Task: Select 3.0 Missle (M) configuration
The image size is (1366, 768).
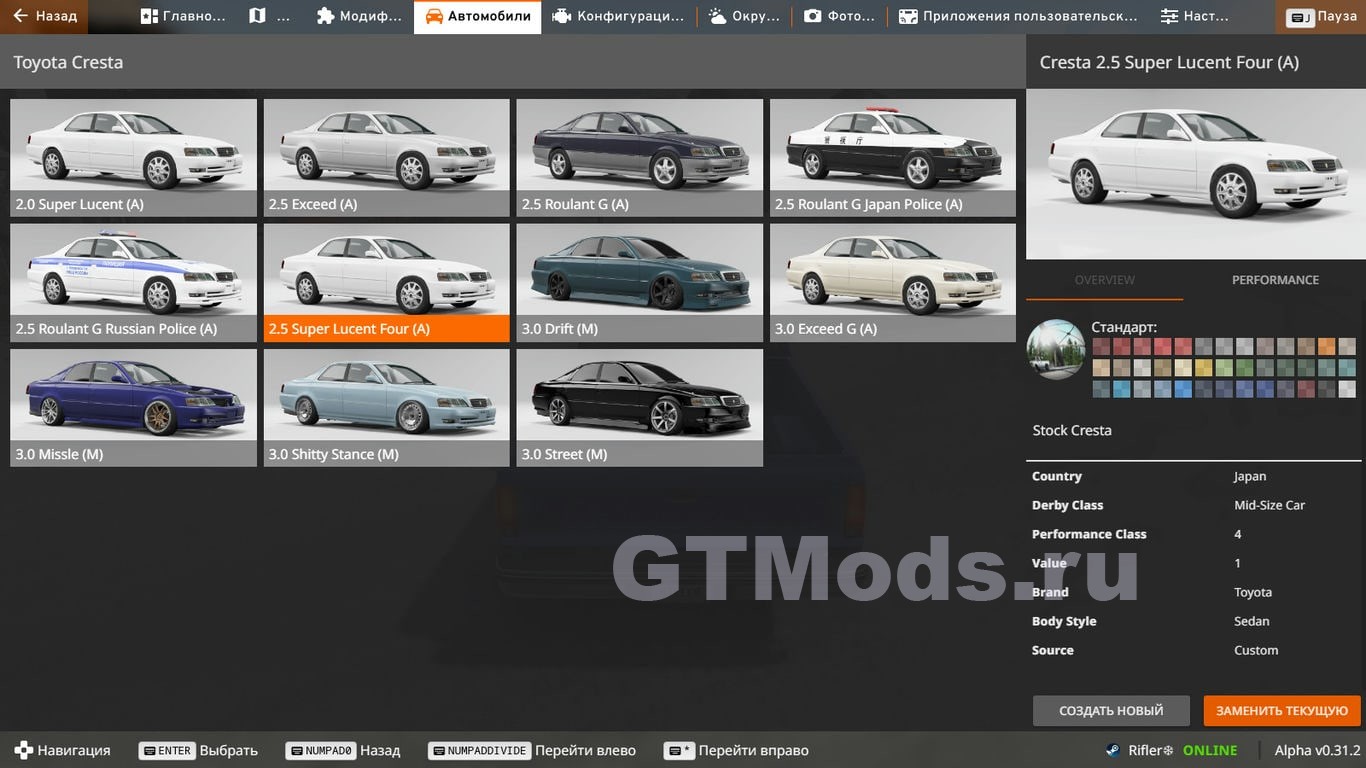Action: [x=133, y=407]
